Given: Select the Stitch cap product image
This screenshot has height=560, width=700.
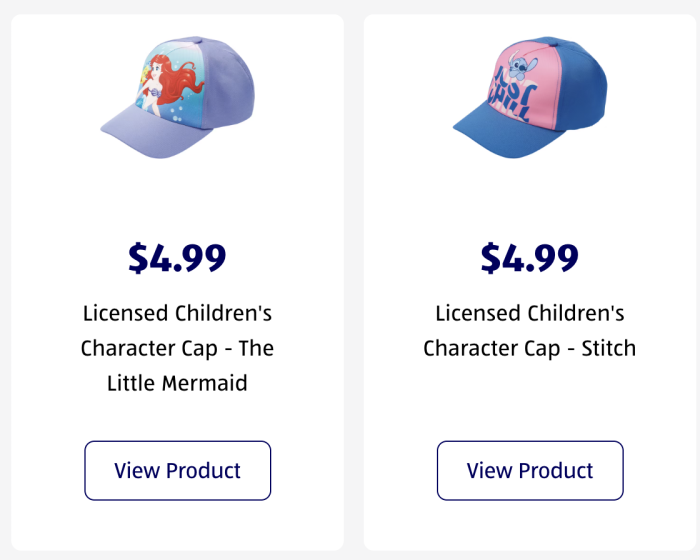Looking at the screenshot, I should pos(530,97).
